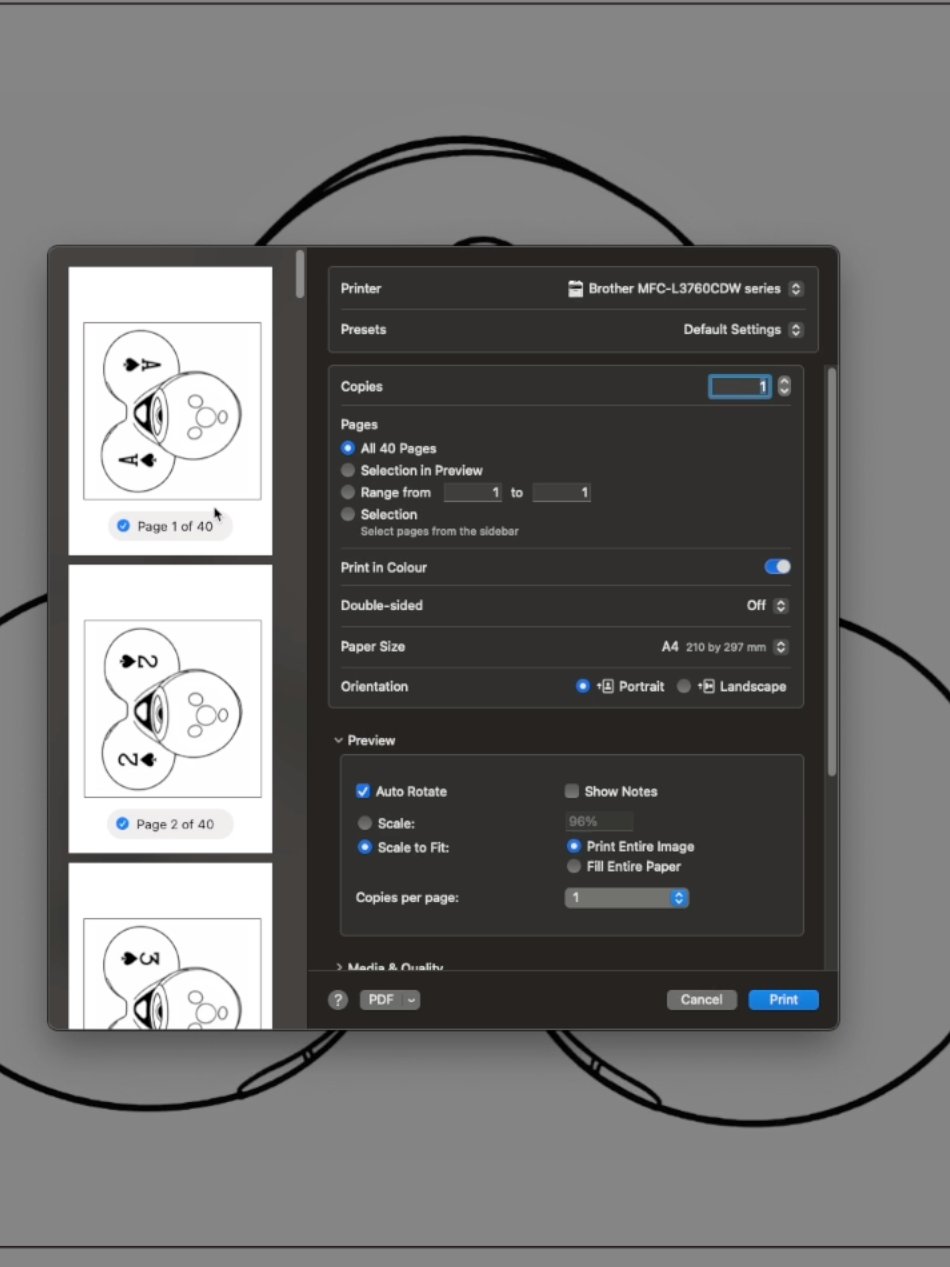Select Page 3 three of spades thumbnail

coord(172,973)
